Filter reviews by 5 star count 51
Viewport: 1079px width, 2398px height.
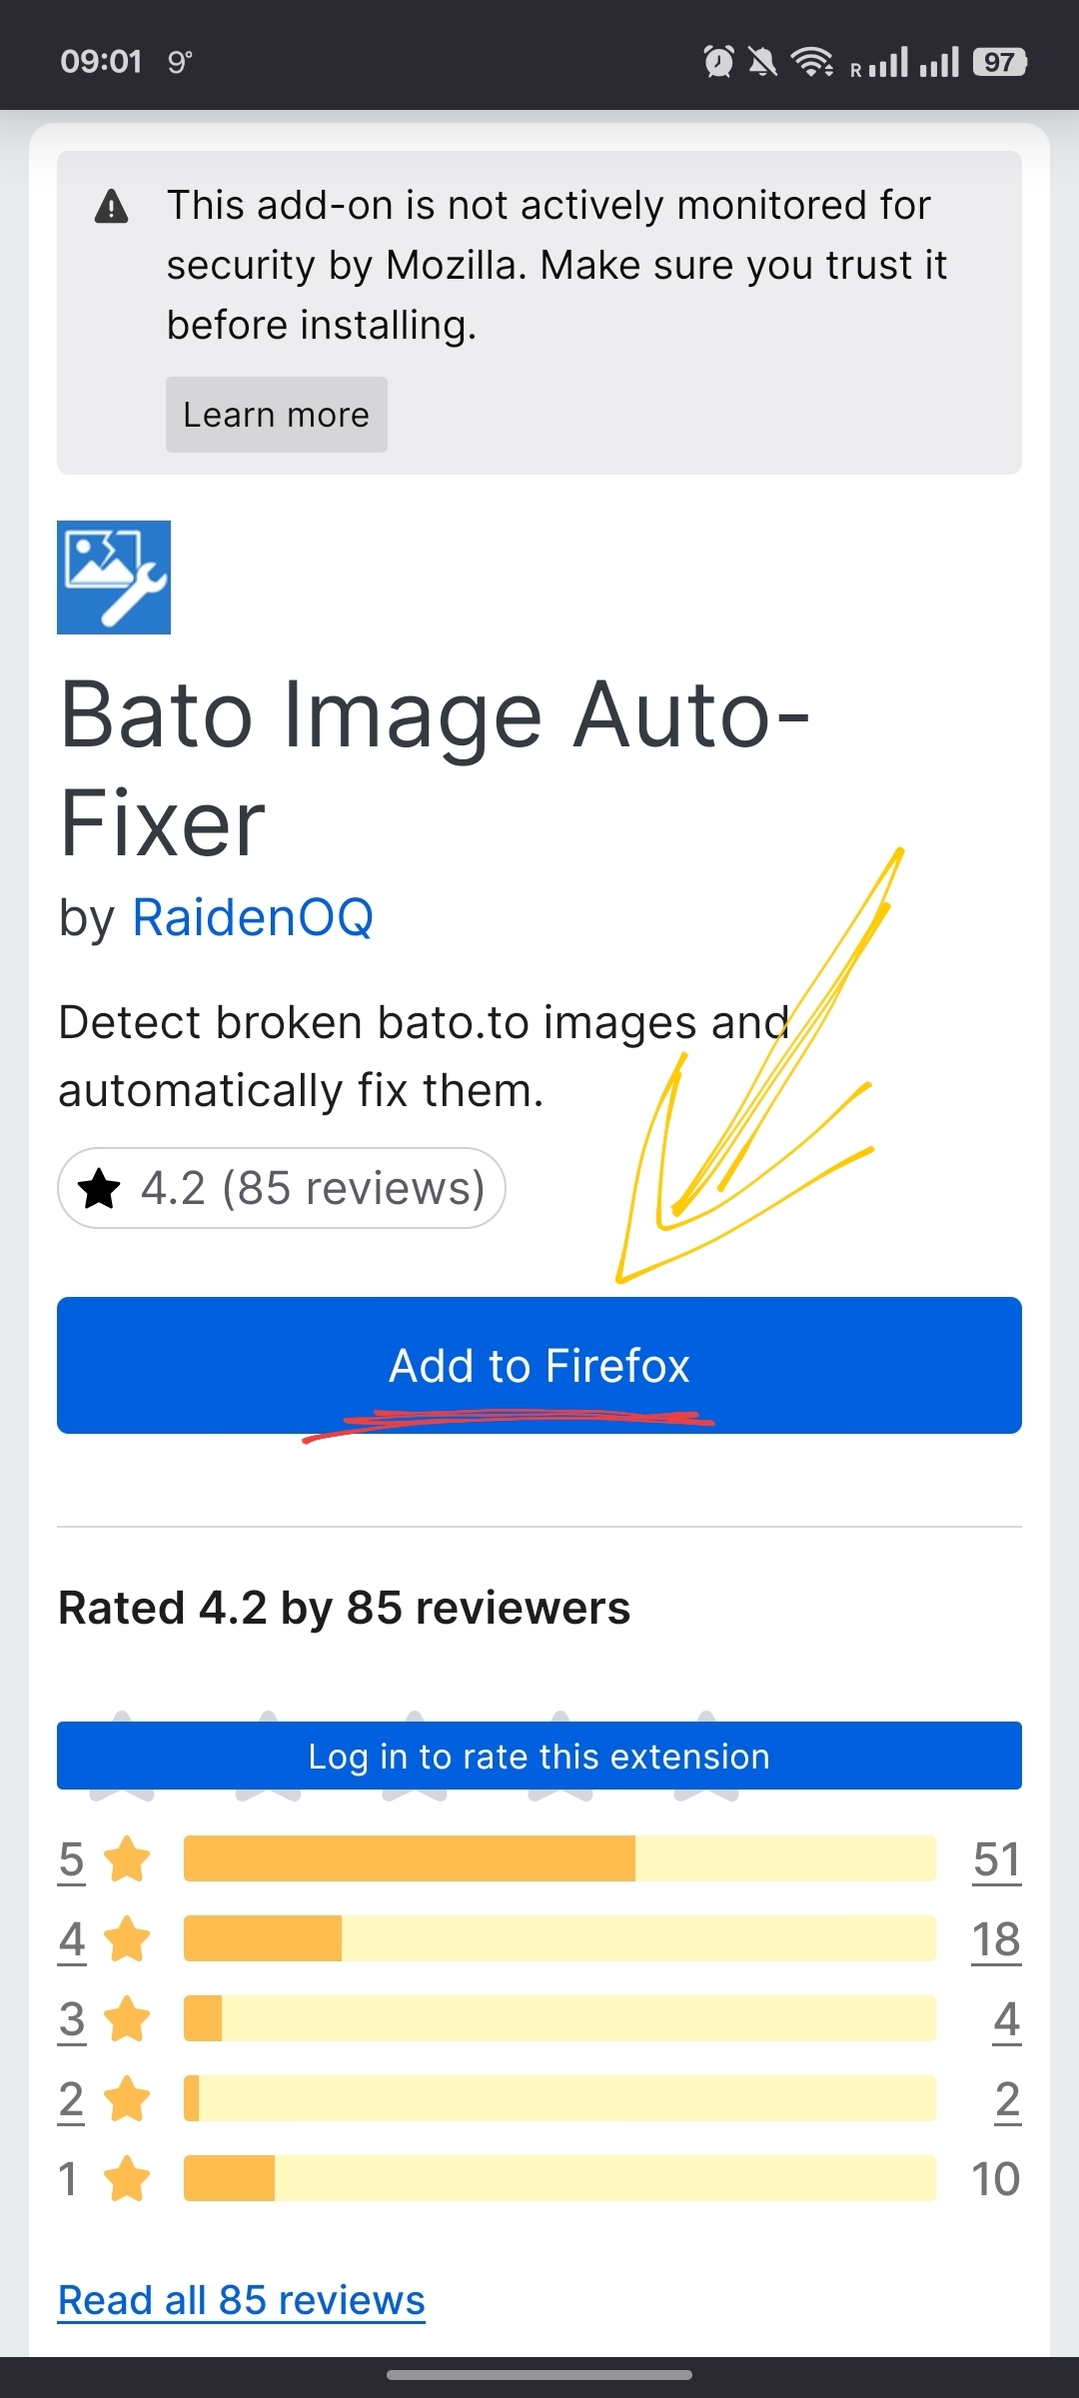click(996, 1859)
